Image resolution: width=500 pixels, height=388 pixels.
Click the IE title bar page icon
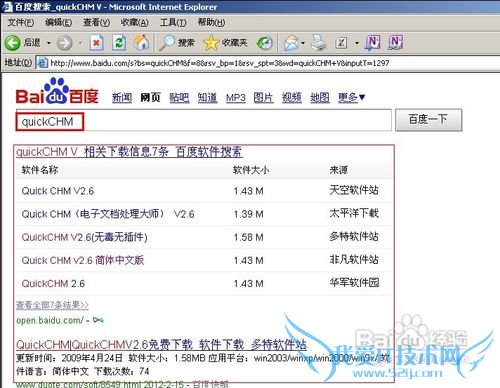tap(7, 6)
